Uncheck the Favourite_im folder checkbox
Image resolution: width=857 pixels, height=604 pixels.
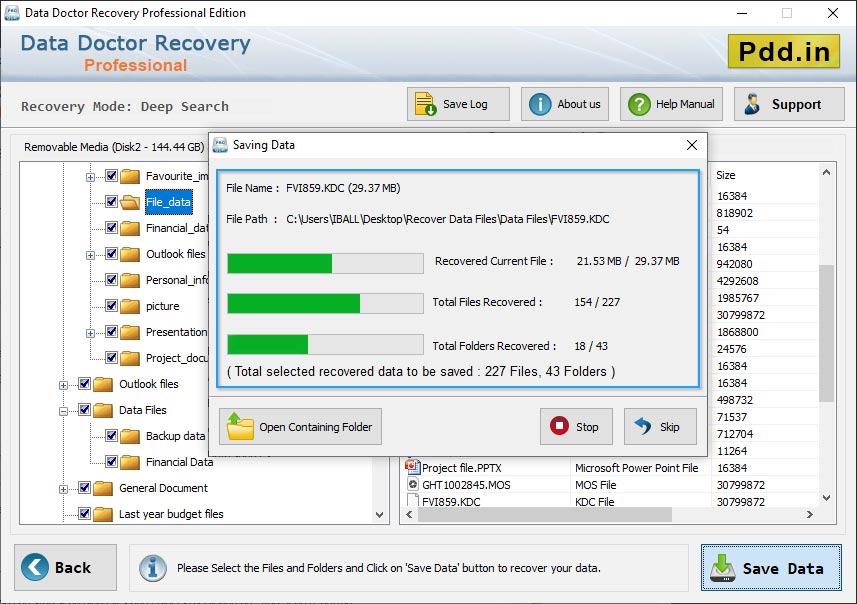coord(111,175)
